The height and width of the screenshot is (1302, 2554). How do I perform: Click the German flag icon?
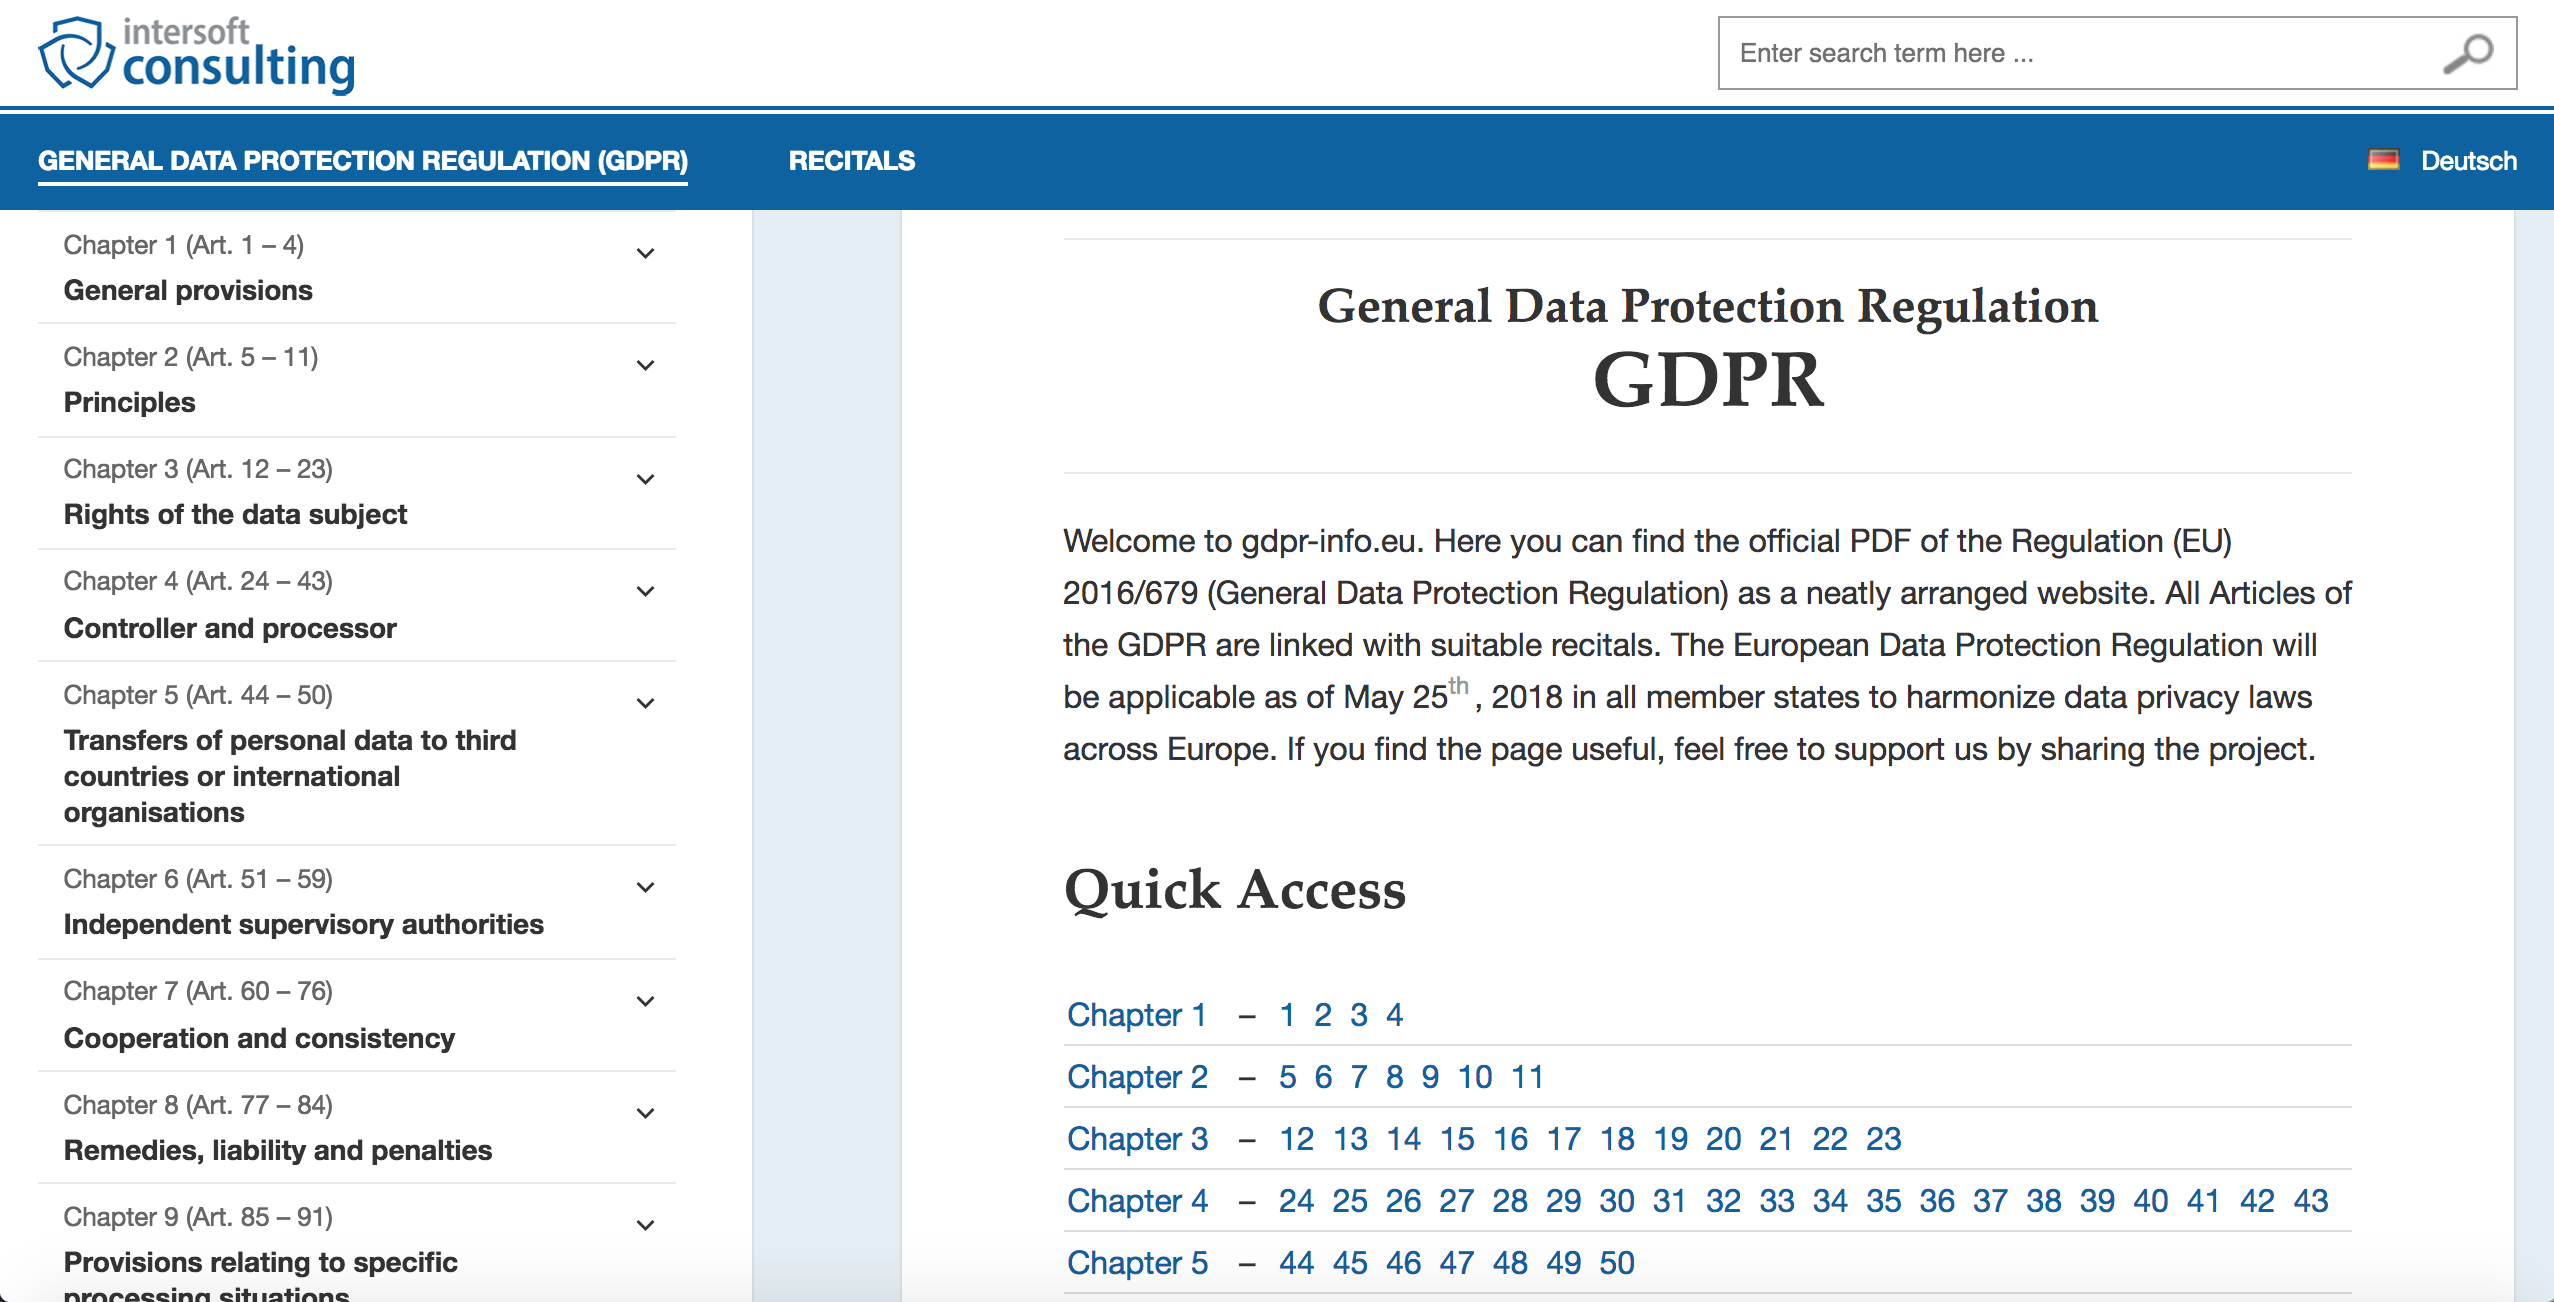[2383, 160]
